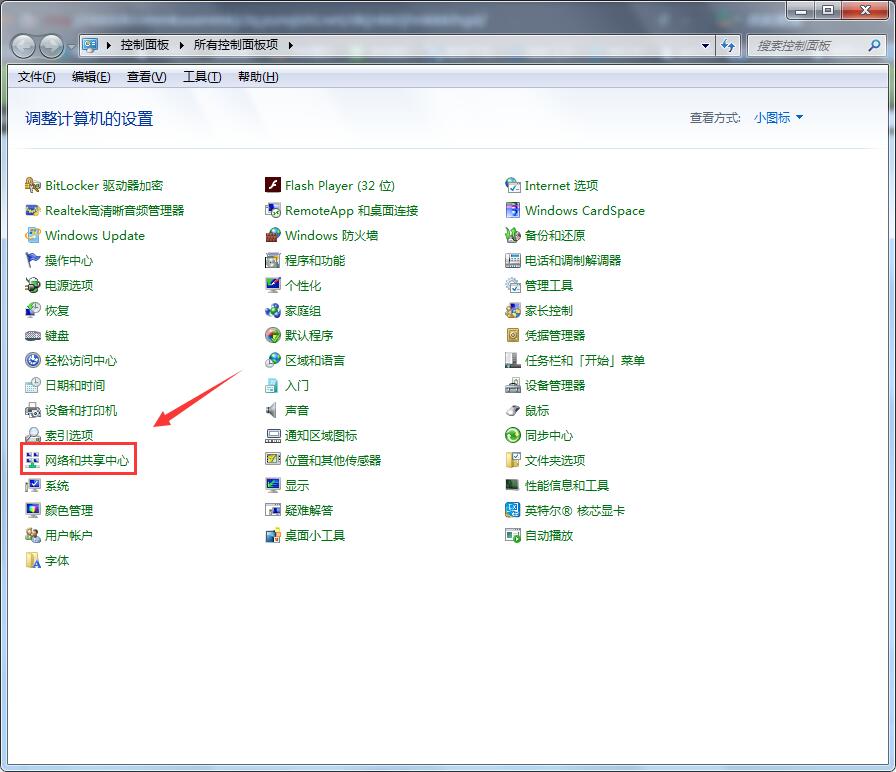This screenshot has width=896, height=772.
Task: Open the 工具(T) menu
Action: click(x=201, y=77)
